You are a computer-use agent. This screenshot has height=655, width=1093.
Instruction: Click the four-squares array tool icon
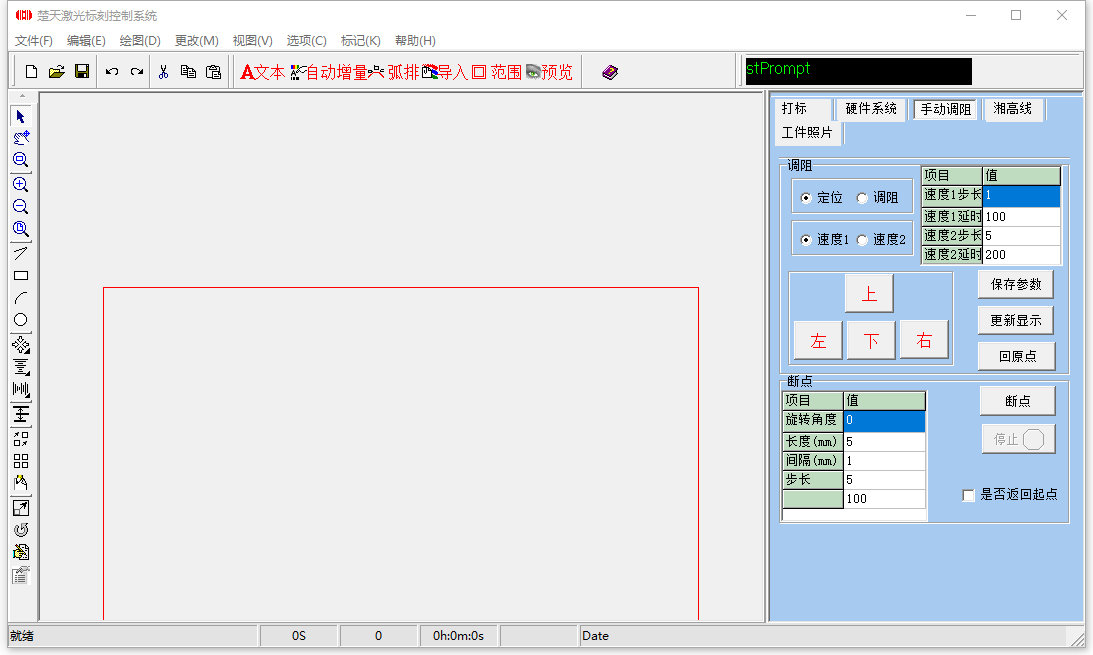click(21, 461)
